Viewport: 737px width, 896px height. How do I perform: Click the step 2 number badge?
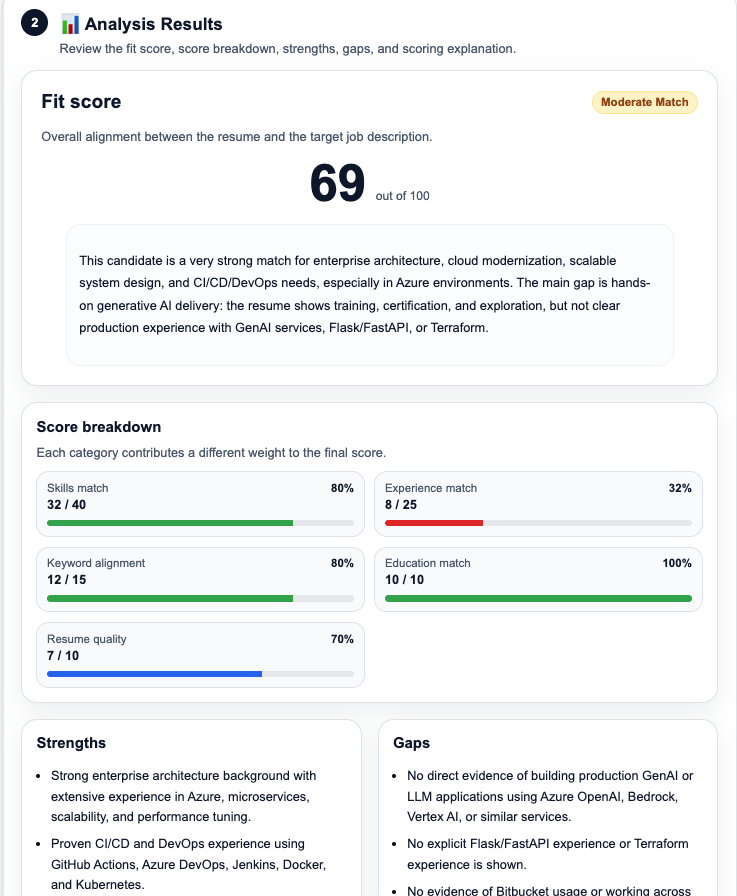33,24
